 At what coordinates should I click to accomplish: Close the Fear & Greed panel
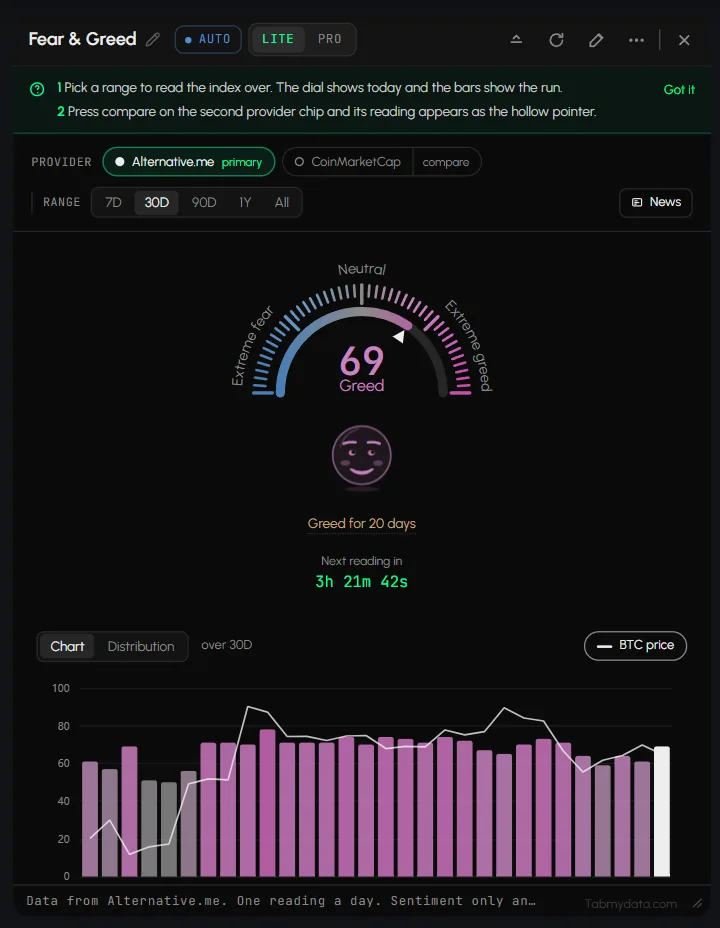point(685,40)
